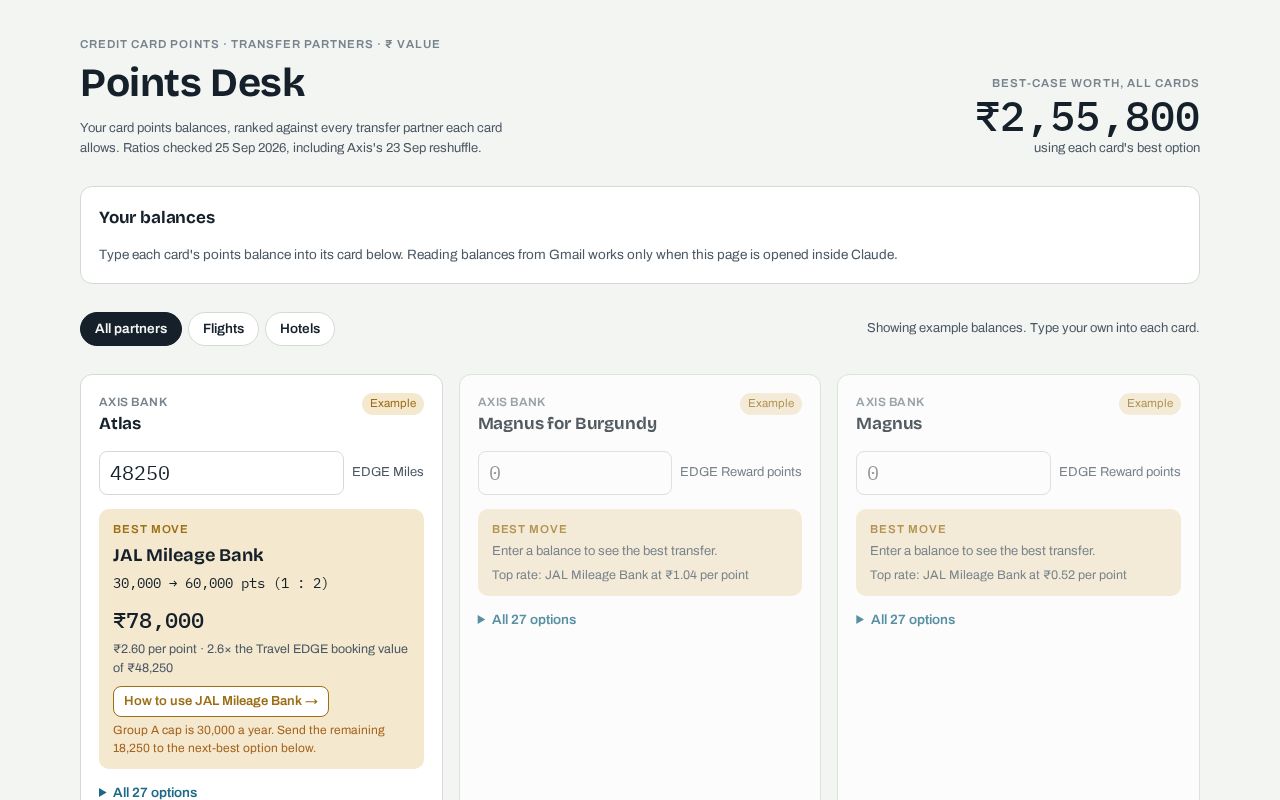Click the Atlas EDGE Miles balance field

[x=221, y=473]
